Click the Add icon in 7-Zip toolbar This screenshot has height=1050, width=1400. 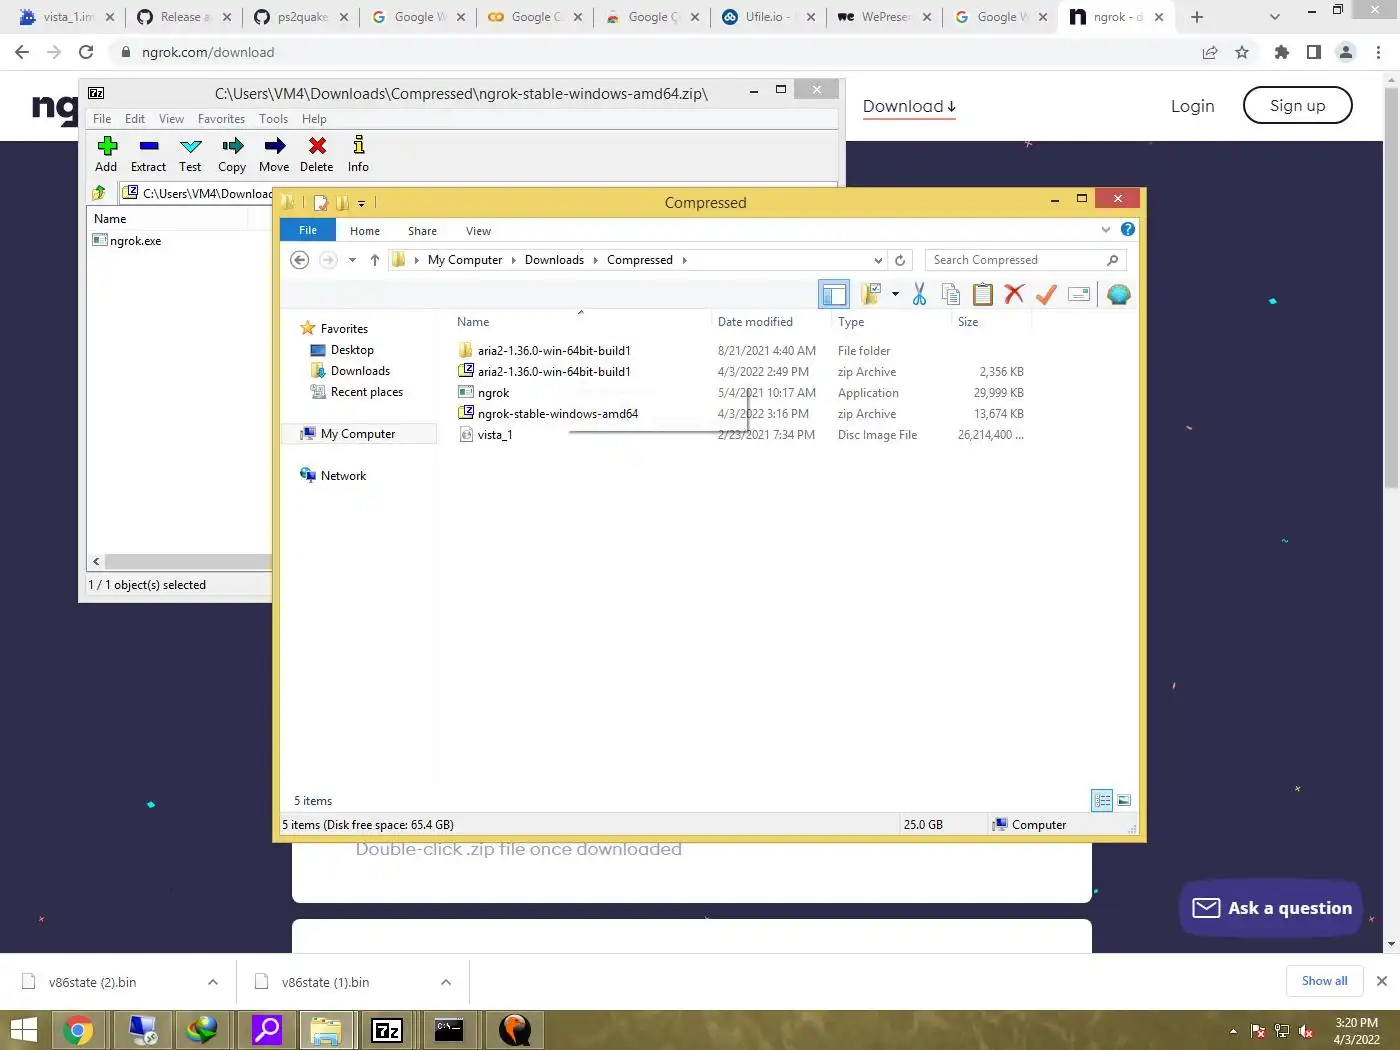click(107, 146)
